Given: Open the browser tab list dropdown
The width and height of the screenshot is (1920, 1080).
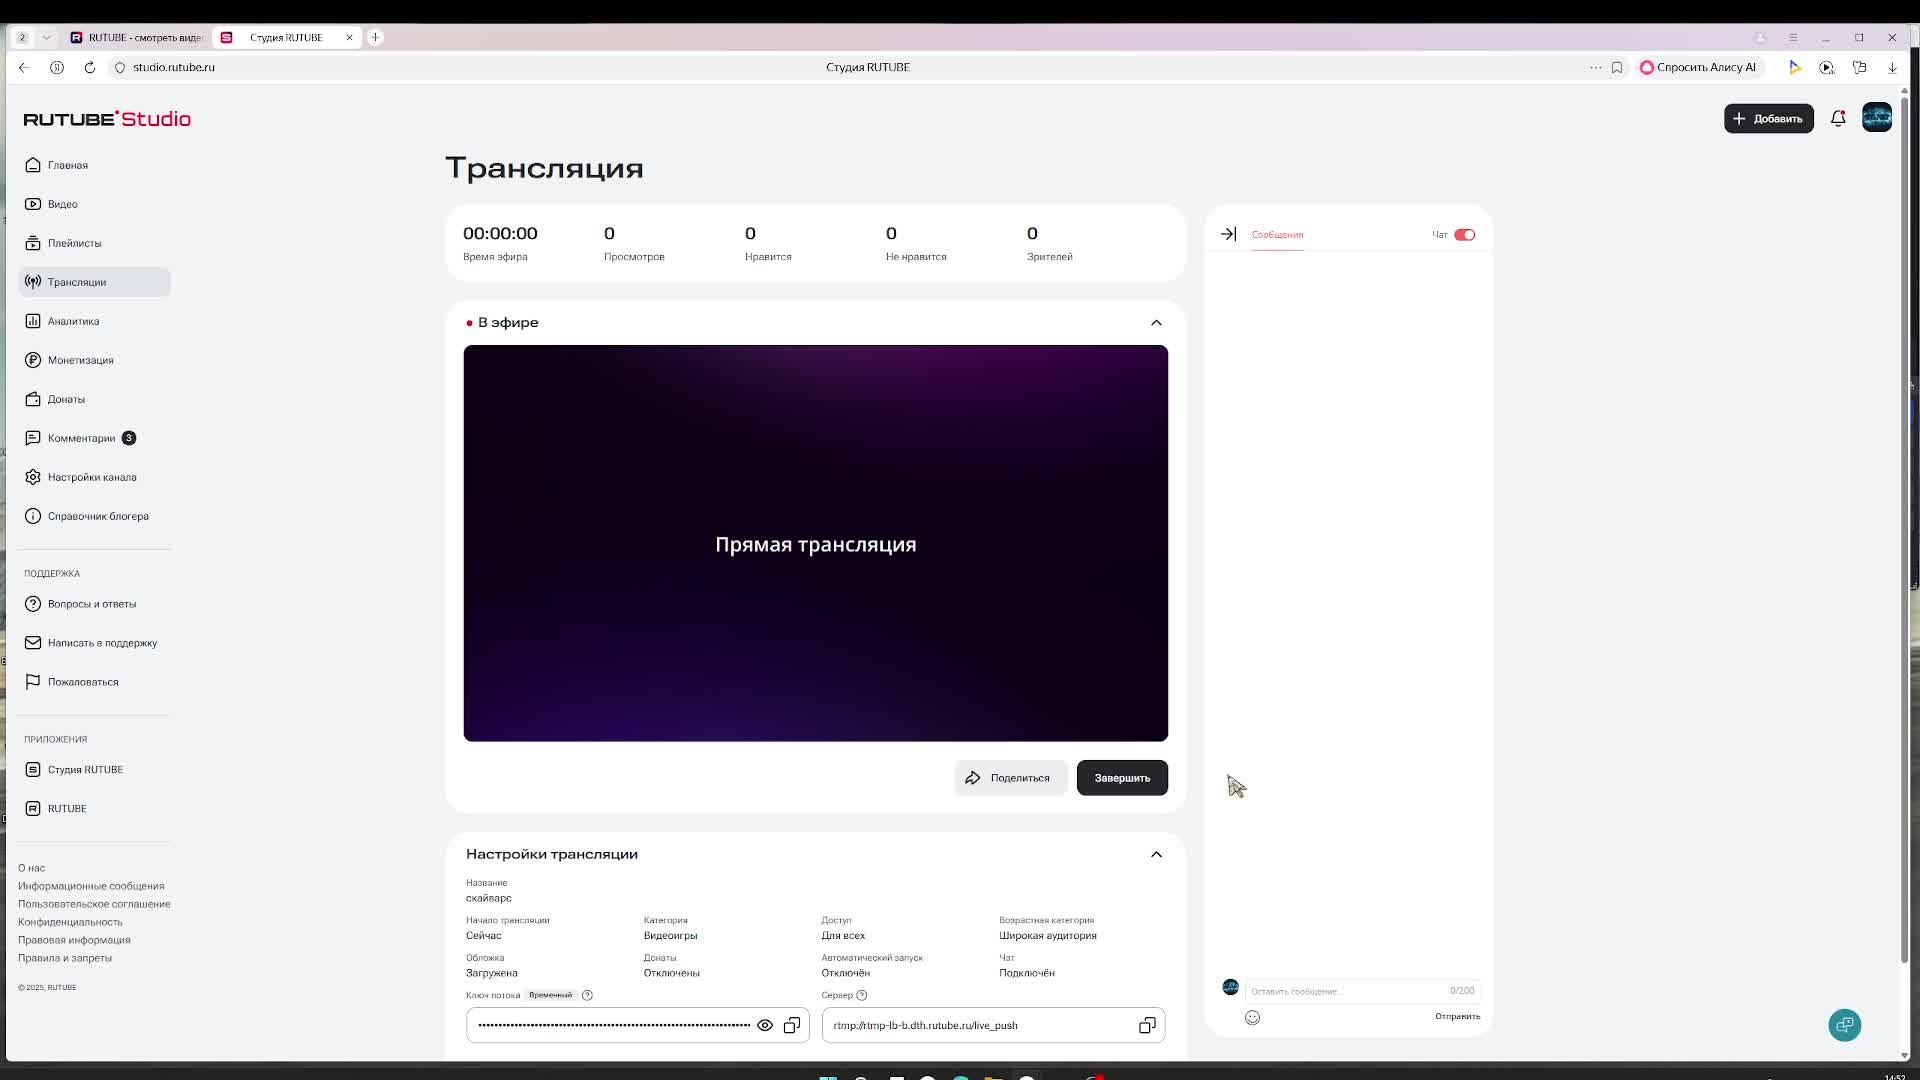Looking at the screenshot, I should point(46,37).
